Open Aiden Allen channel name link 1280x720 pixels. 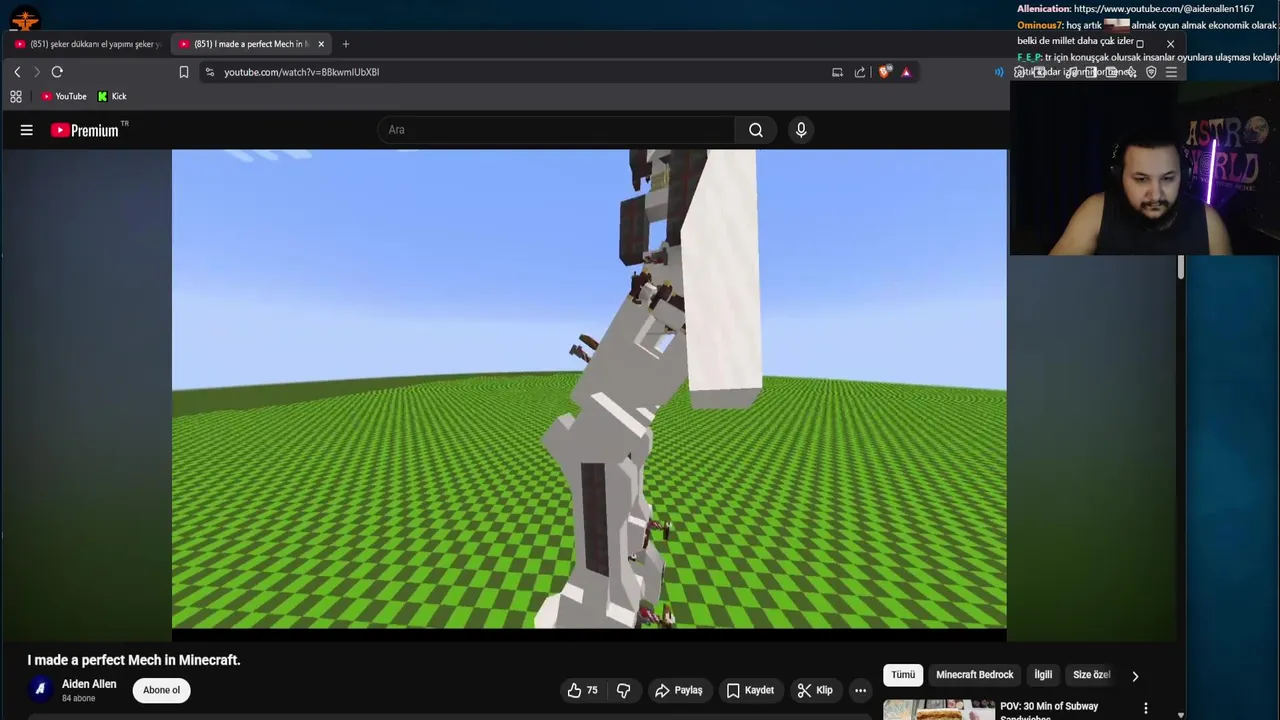(x=89, y=684)
